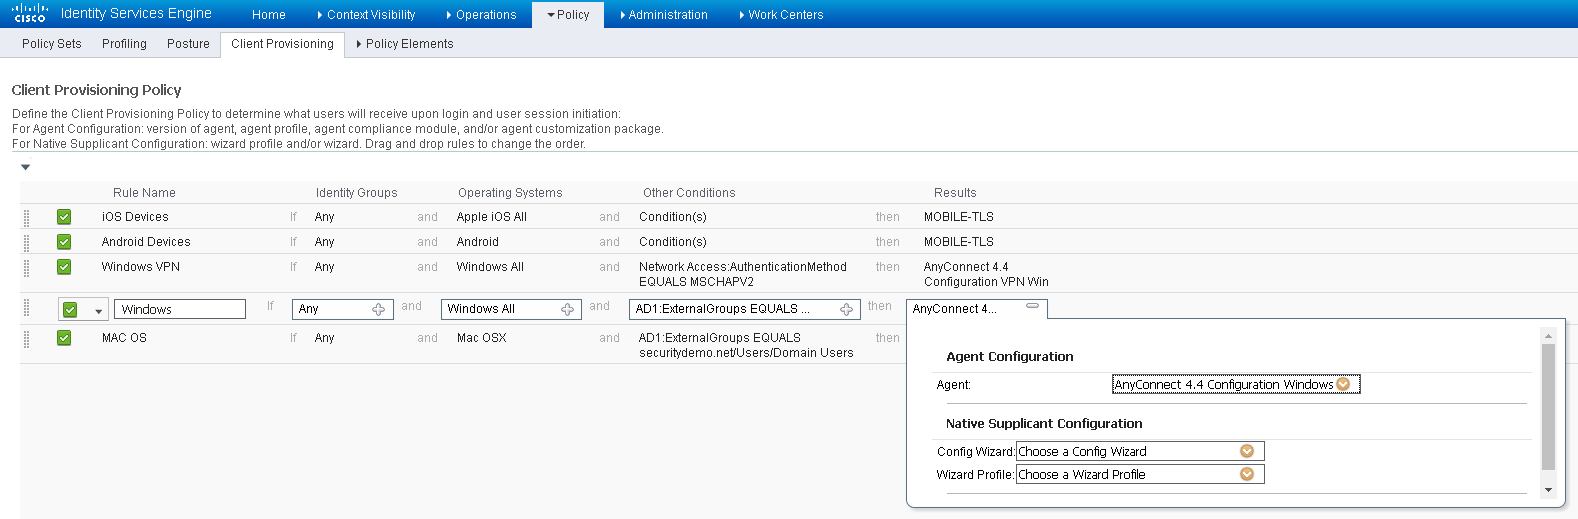Switch to Profiling tab

click(x=124, y=44)
